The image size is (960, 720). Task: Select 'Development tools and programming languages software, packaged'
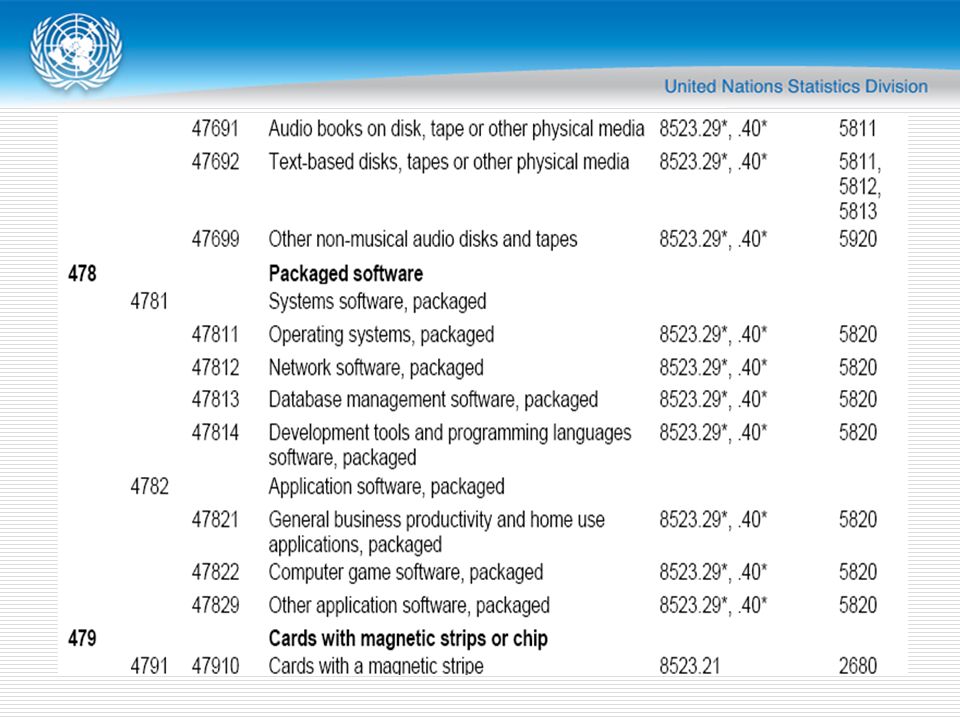(x=449, y=445)
